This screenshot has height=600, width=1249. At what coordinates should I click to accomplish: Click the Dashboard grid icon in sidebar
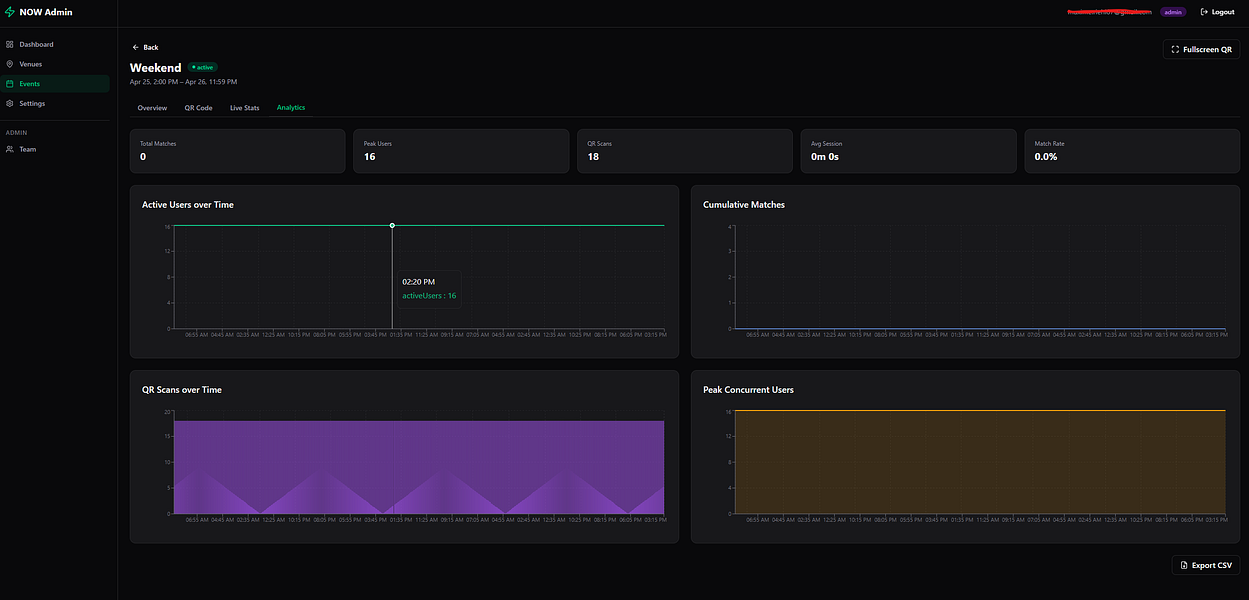pos(10,44)
